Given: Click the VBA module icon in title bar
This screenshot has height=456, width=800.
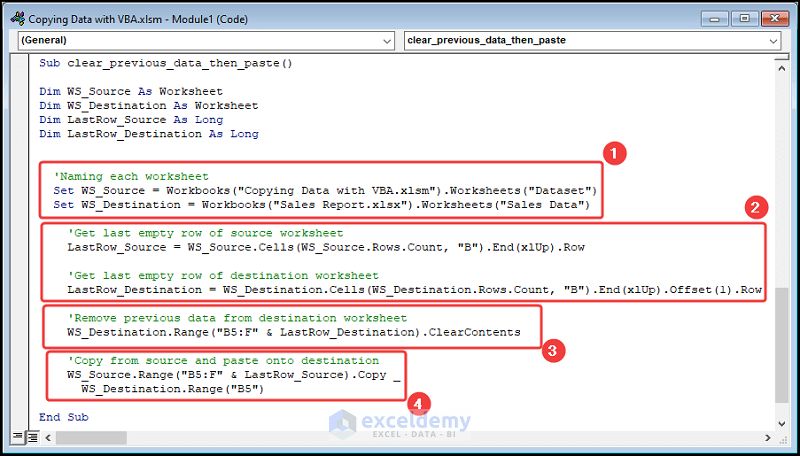Looking at the screenshot, I should 17,19.
